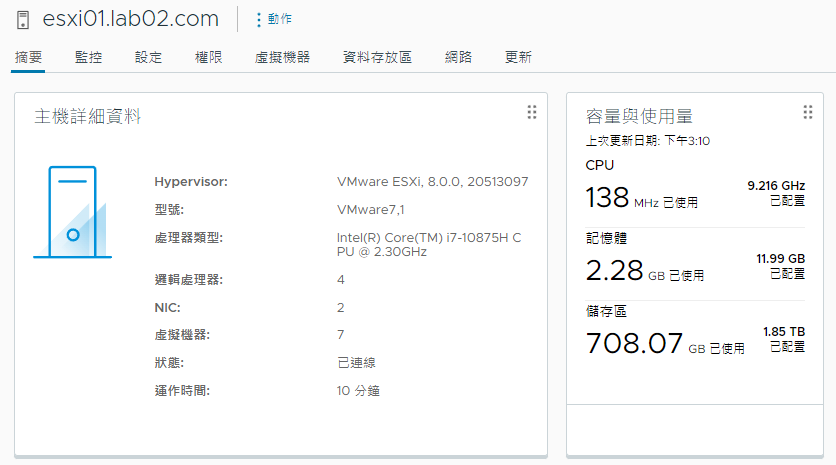Switch to the 資料存放區 tab
Viewport: 836px width, 465px height.
[377, 57]
